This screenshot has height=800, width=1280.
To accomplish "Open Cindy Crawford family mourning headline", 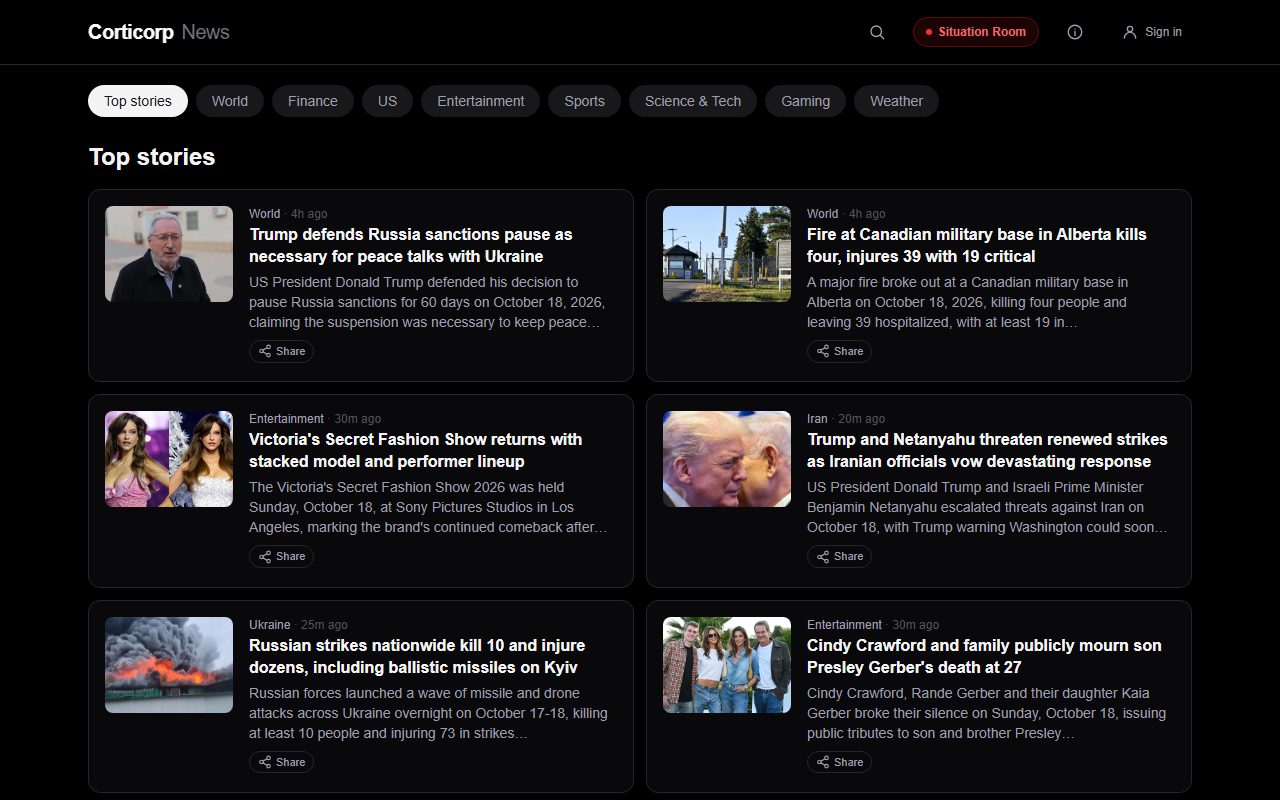I will 984,656.
